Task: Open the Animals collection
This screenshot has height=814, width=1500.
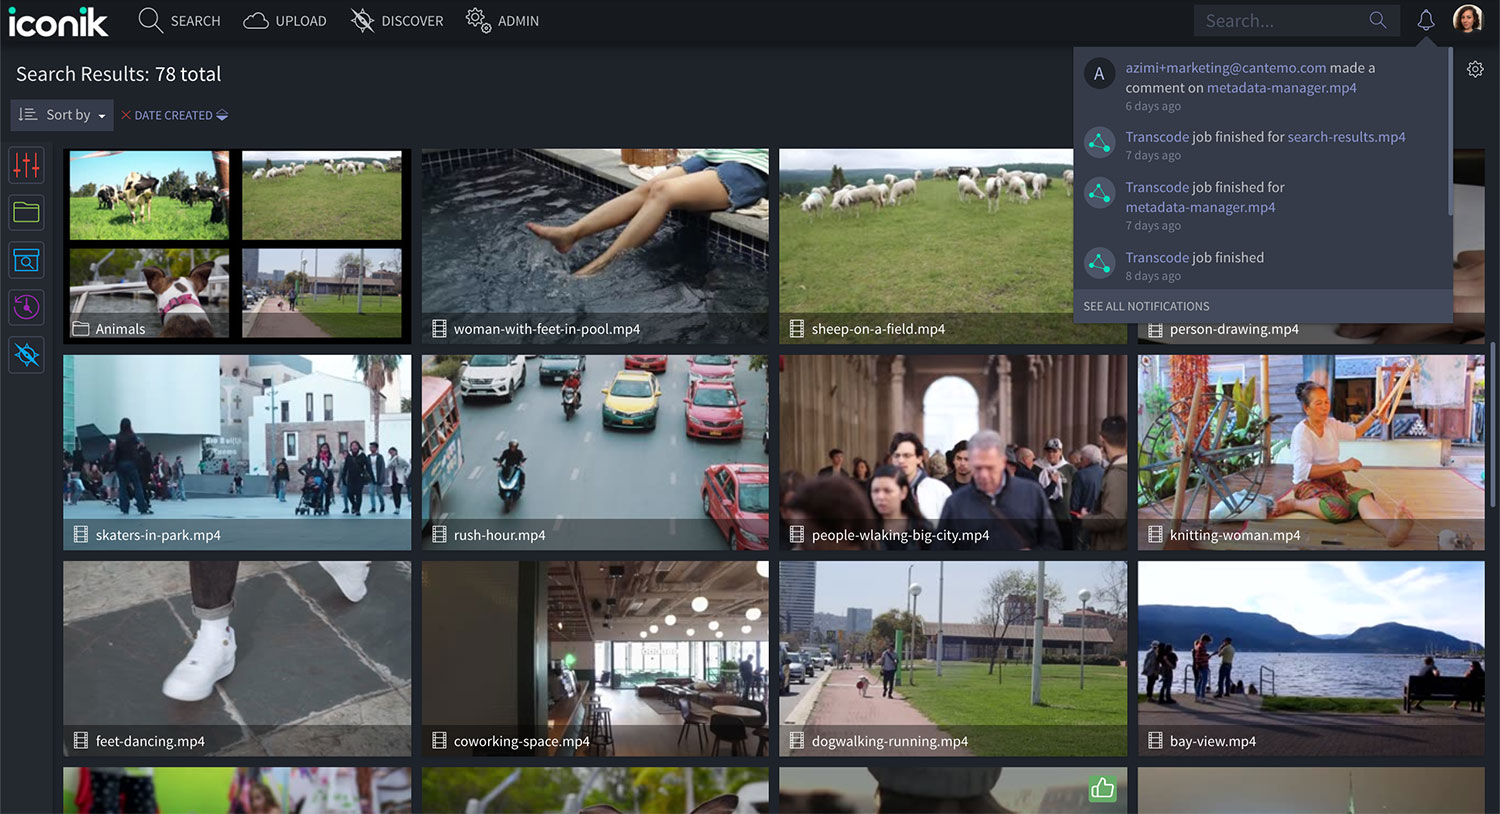Action: [237, 246]
